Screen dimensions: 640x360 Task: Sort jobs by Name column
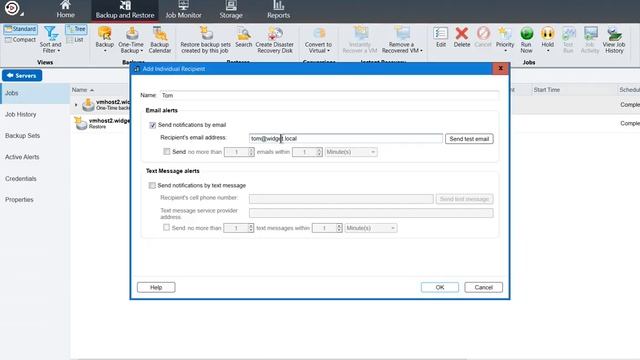(82, 90)
